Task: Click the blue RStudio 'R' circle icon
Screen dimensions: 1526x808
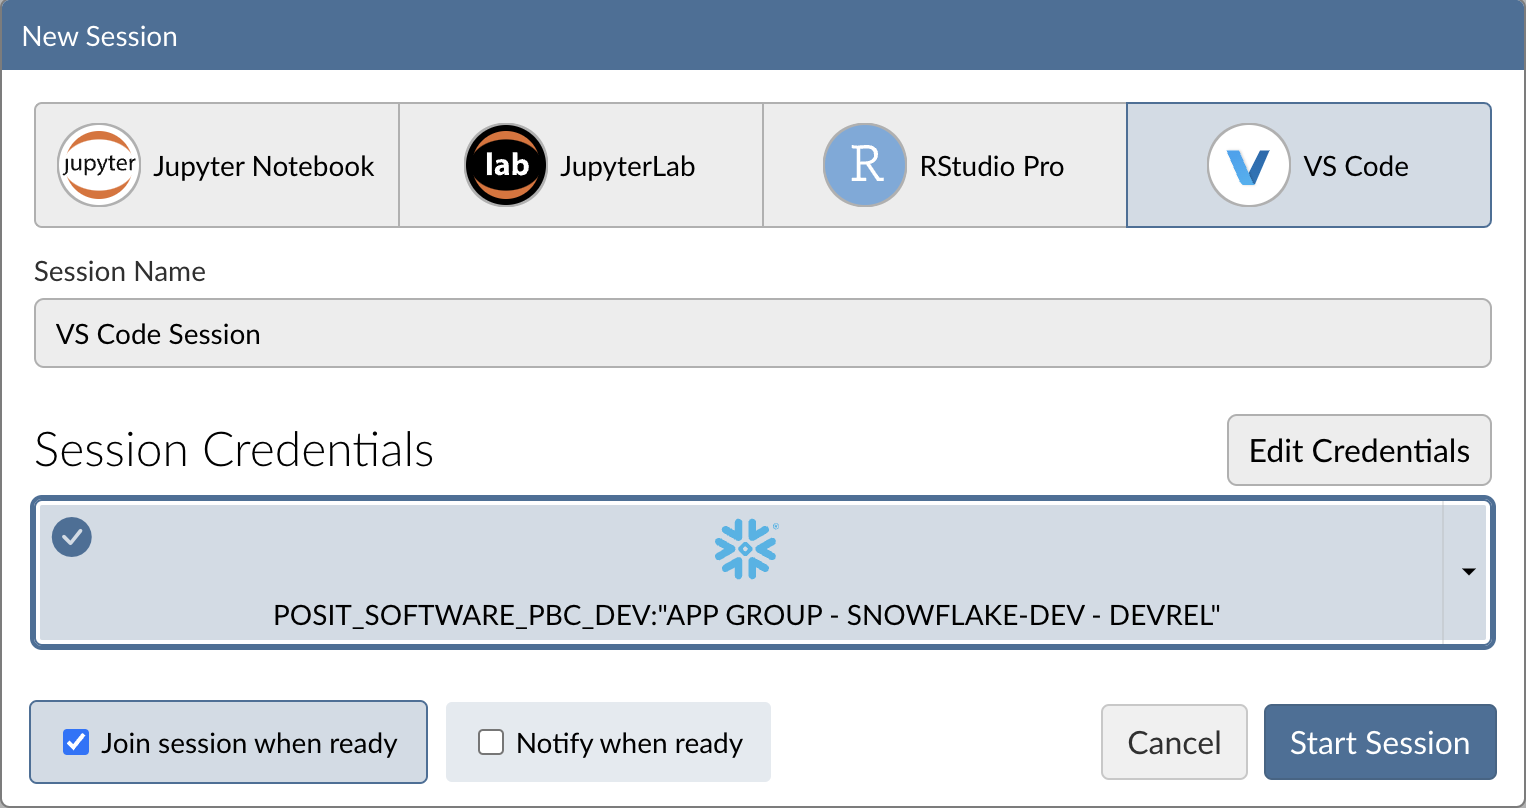Action: click(x=865, y=165)
